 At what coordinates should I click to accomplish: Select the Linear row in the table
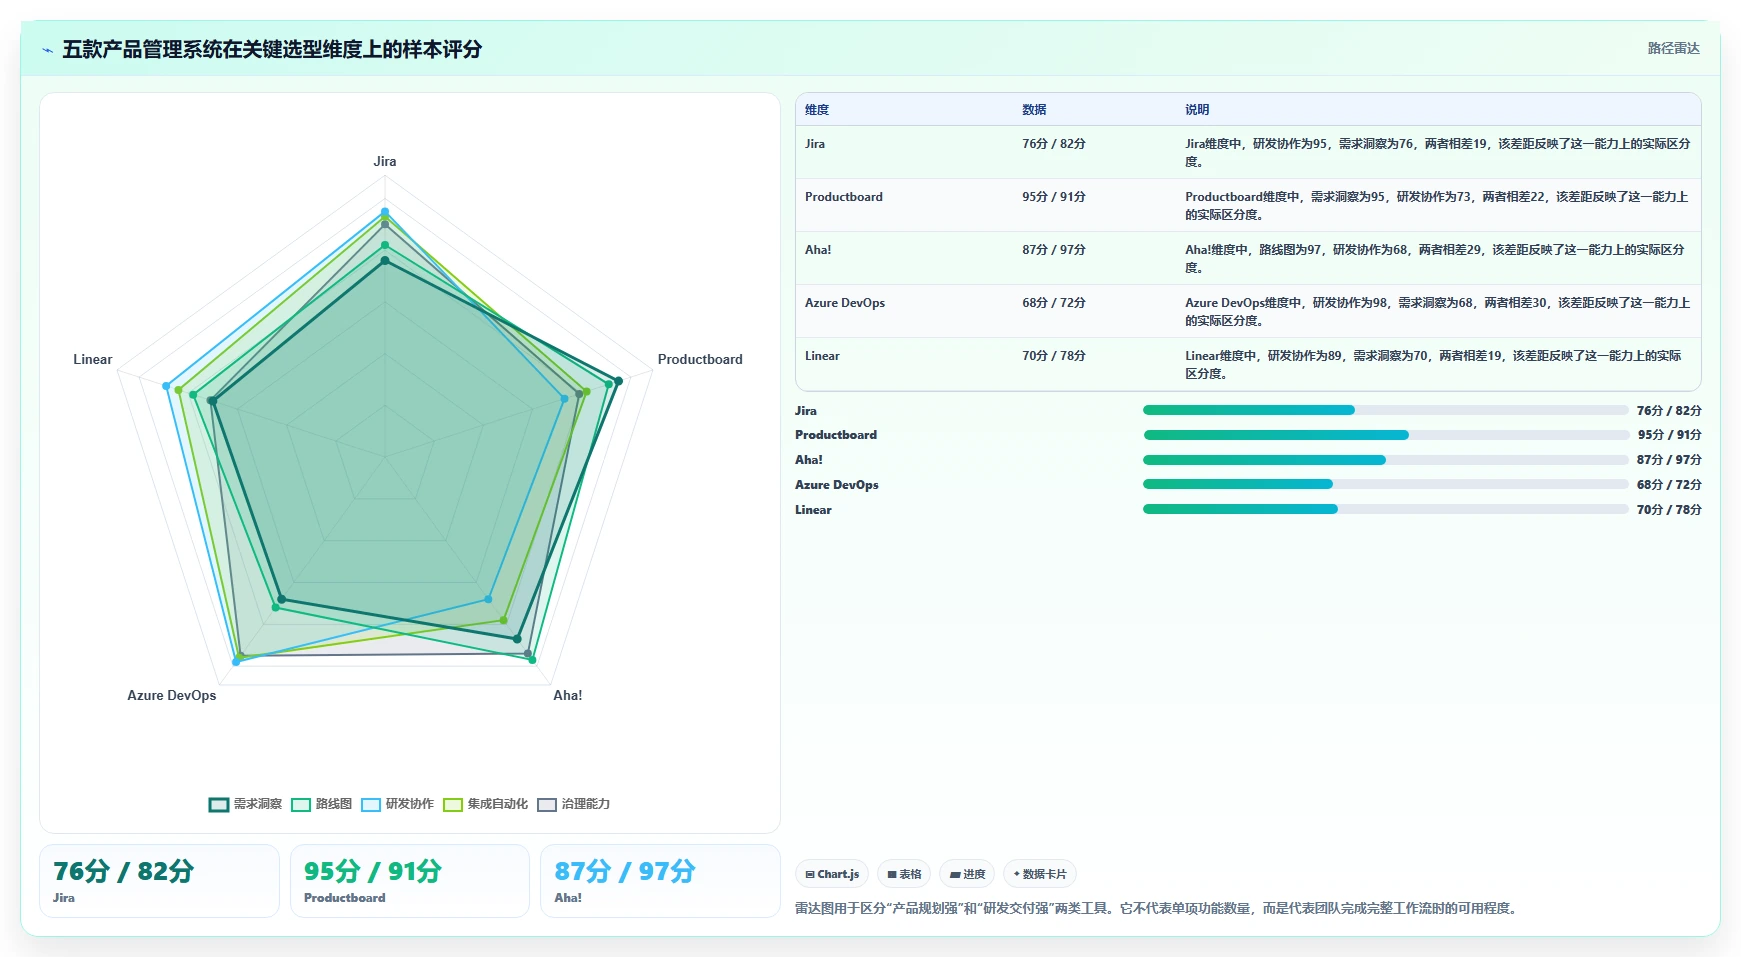click(1248, 364)
